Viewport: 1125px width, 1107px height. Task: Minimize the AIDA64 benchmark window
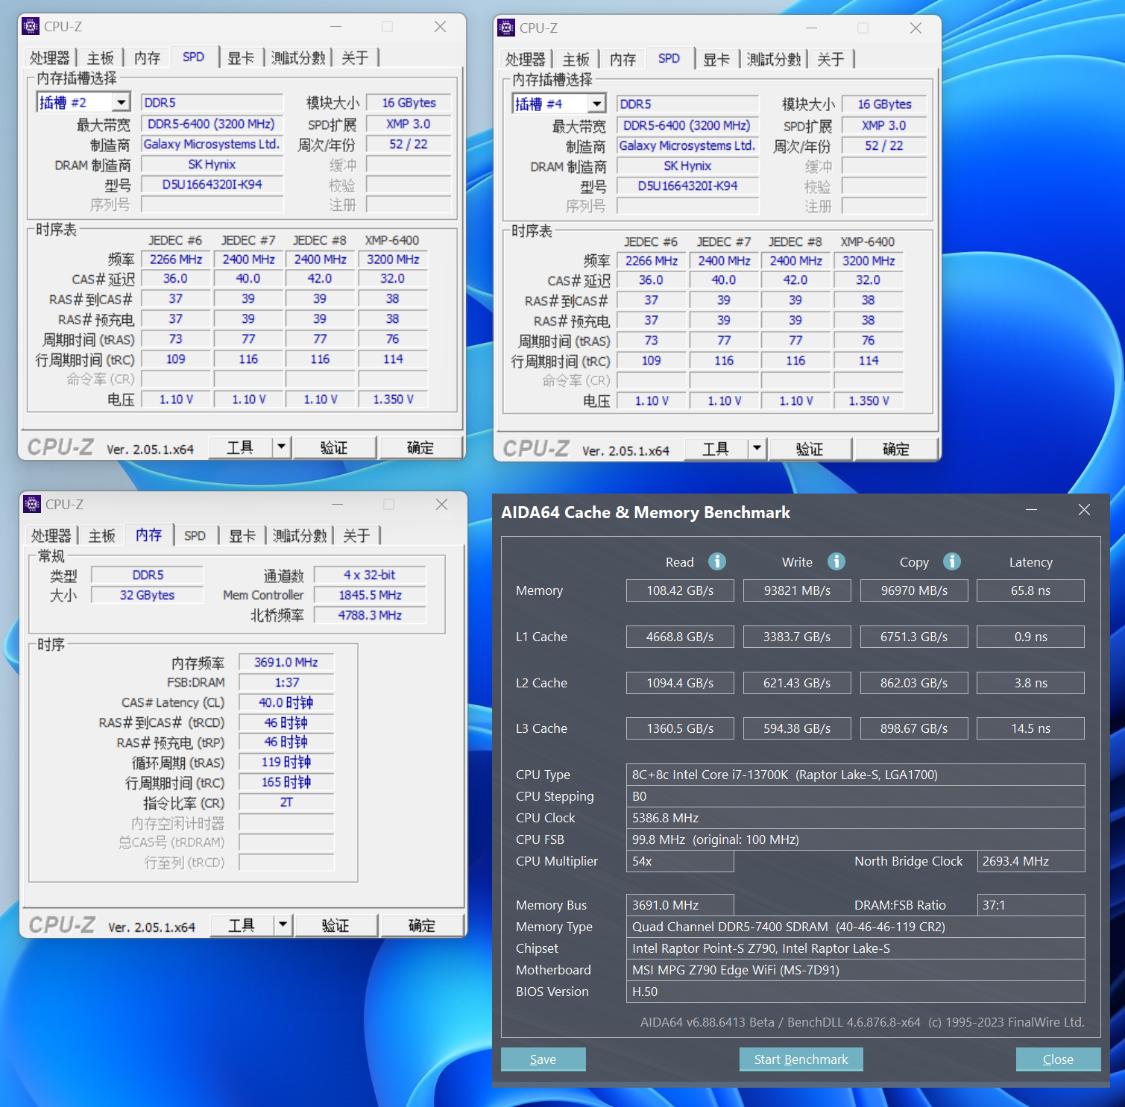(x=1031, y=511)
